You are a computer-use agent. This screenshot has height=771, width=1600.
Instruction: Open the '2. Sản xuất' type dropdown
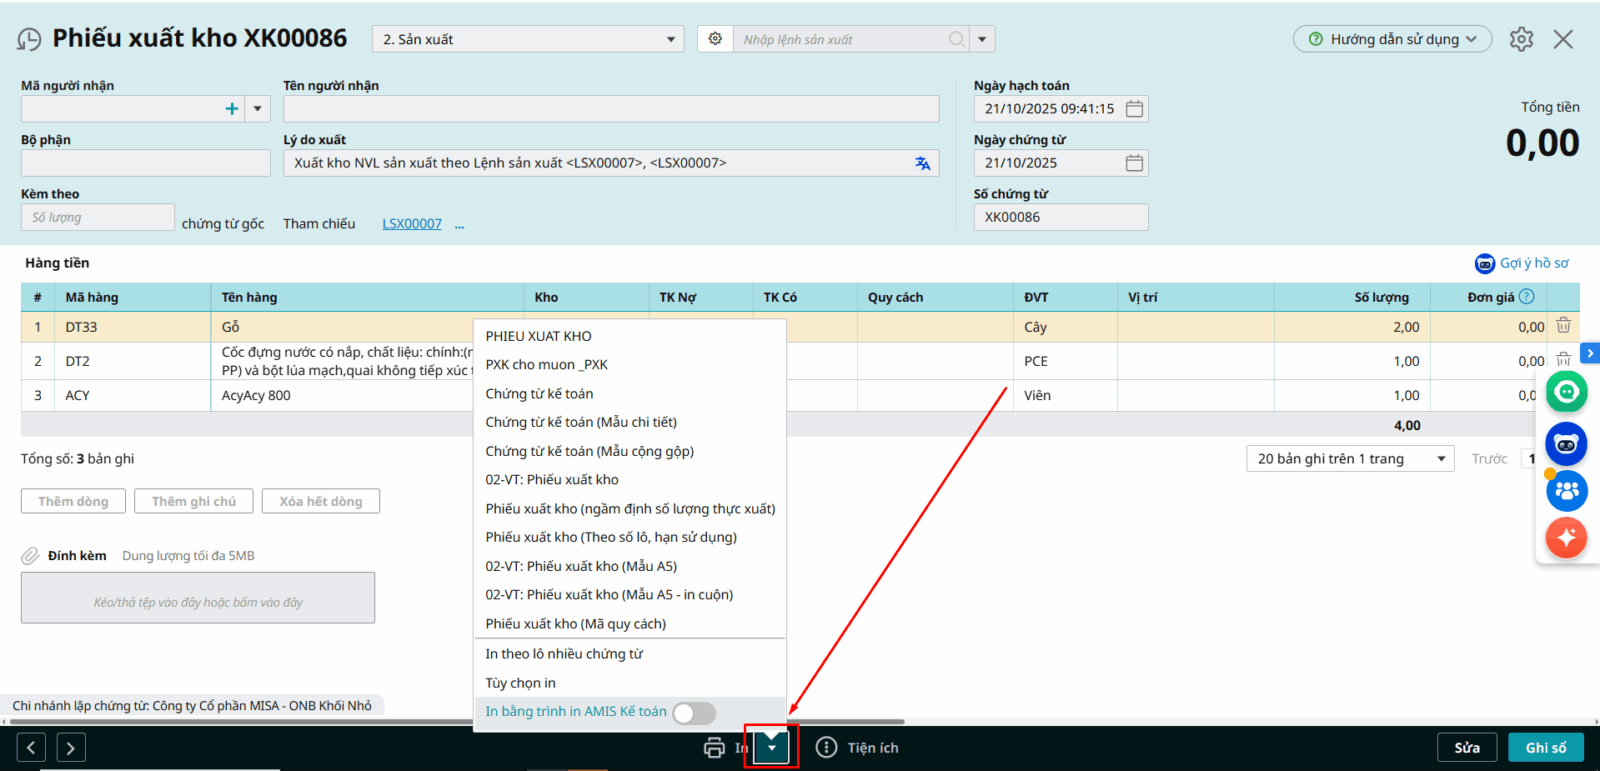tap(528, 39)
